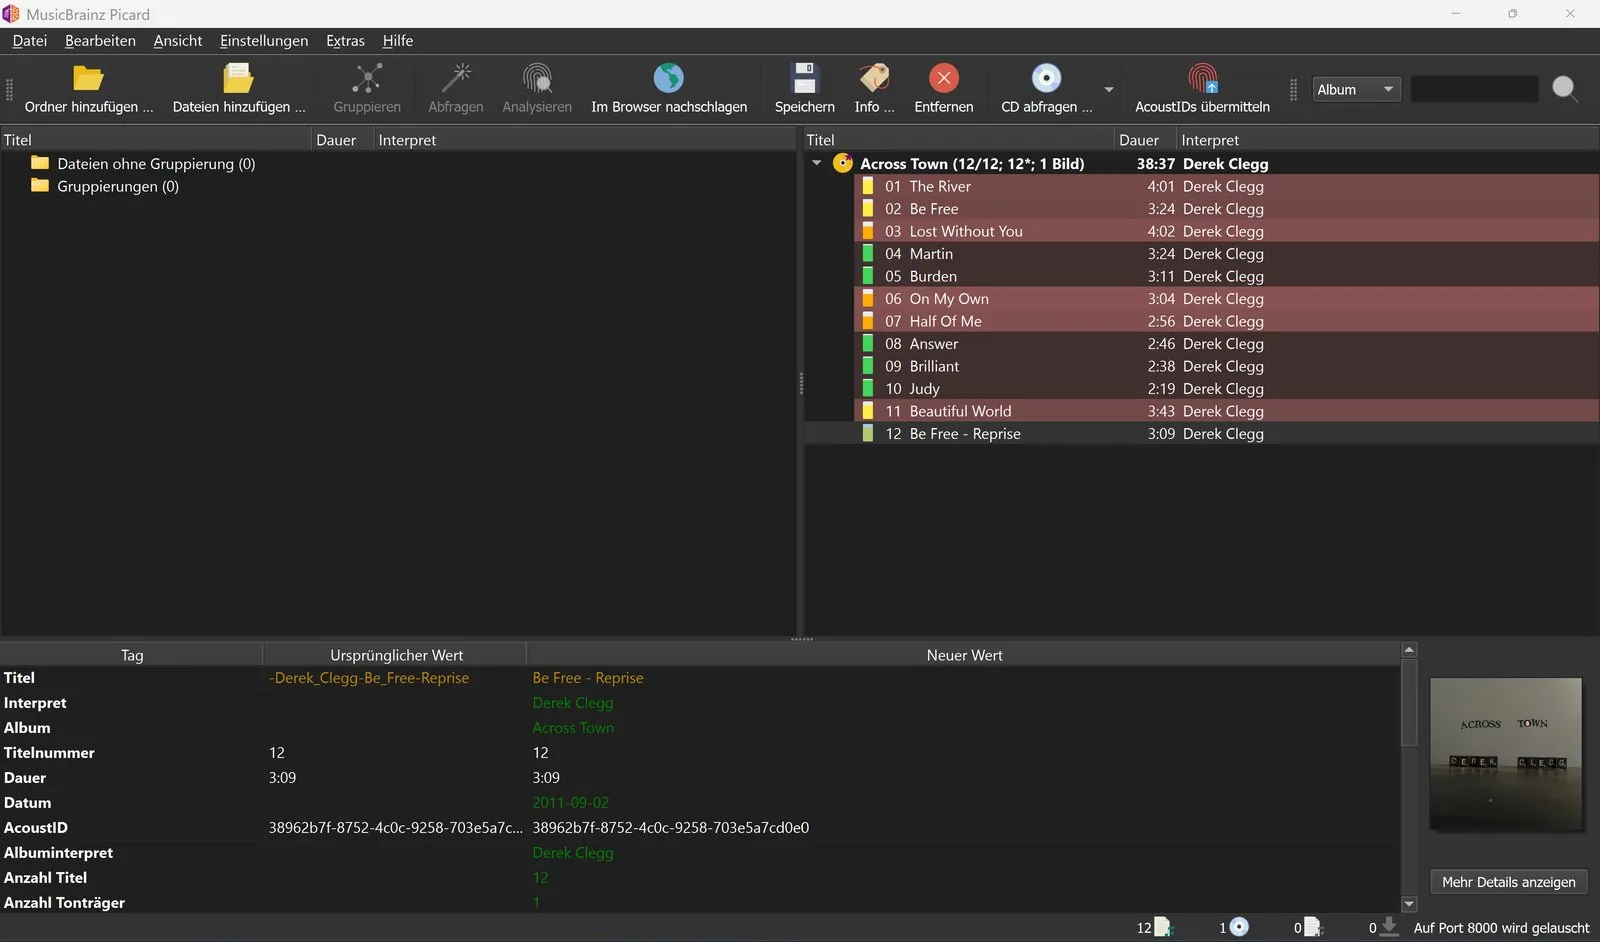This screenshot has width=1600, height=942.
Task: Click the red Entfernen icon
Action: pyautogui.click(x=944, y=78)
